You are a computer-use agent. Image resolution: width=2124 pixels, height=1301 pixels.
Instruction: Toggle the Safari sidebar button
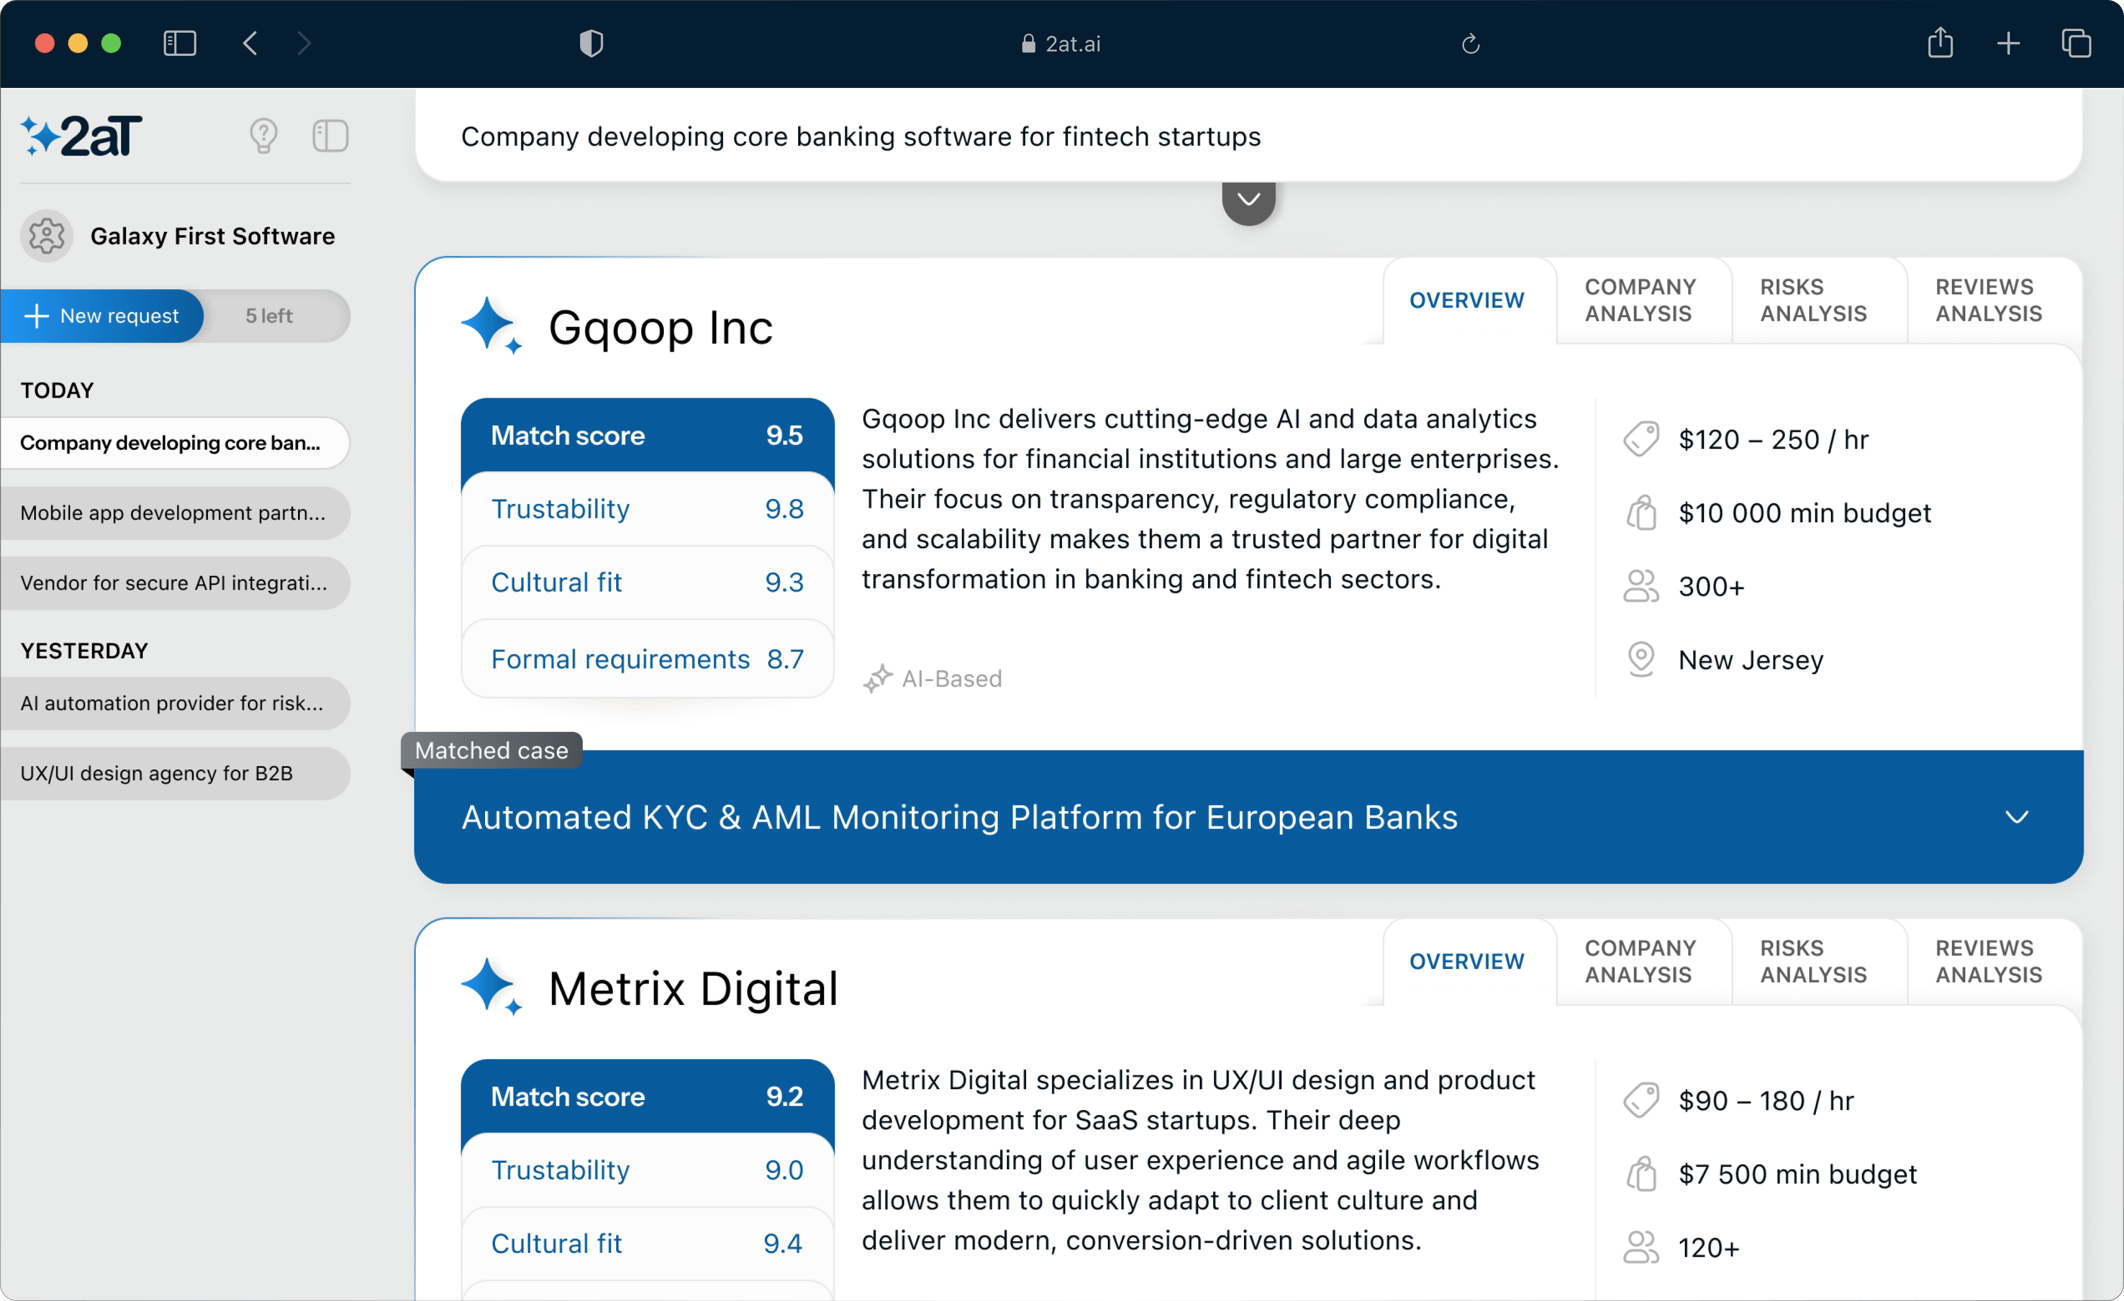[x=180, y=43]
